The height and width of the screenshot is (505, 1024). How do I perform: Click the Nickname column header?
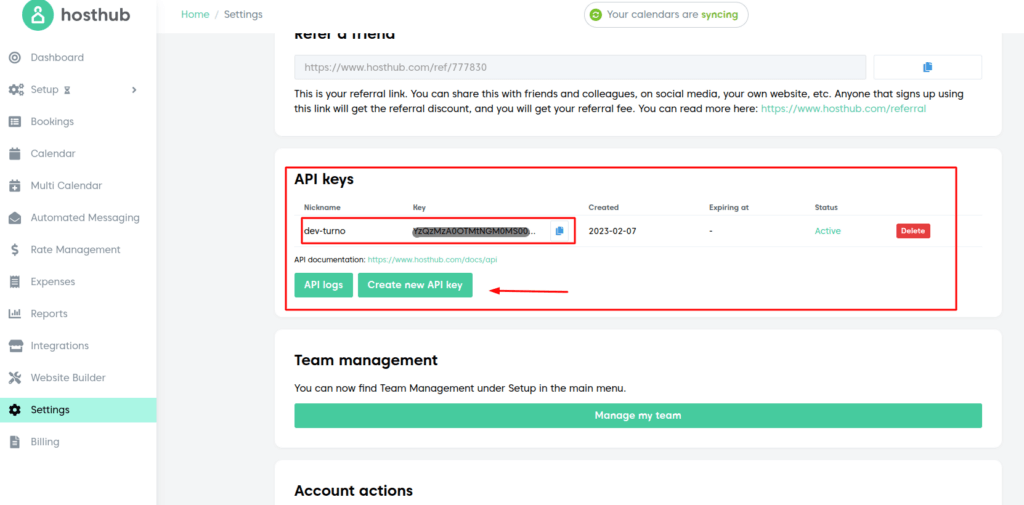click(322, 207)
